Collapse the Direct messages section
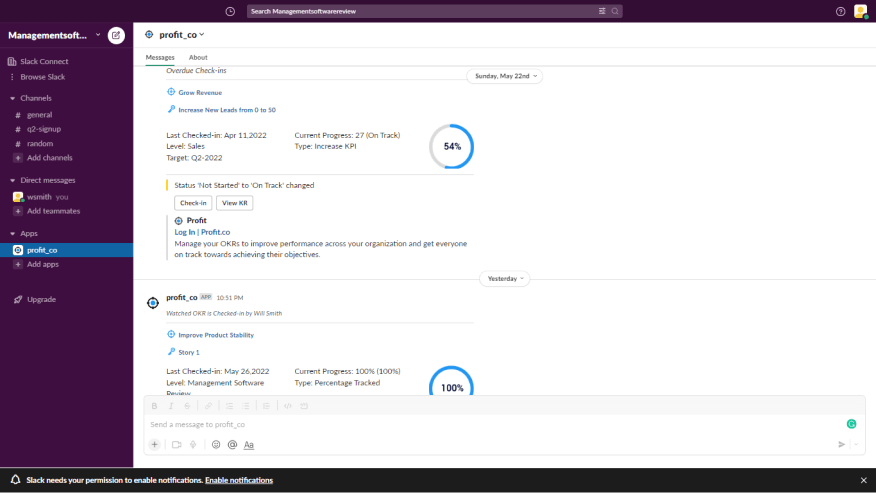This screenshot has height=493, width=876. pos(13,181)
